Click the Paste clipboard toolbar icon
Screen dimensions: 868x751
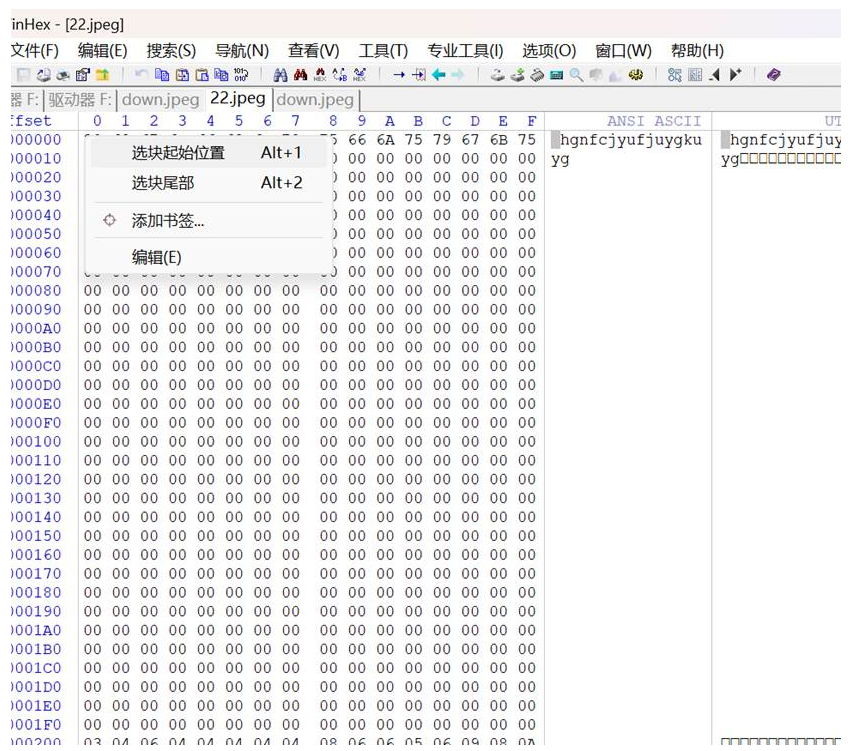coord(202,75)
